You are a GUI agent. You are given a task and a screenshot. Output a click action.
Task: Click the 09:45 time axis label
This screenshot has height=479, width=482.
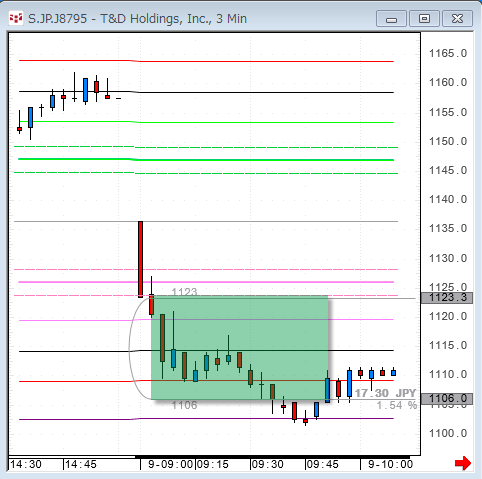click(322, 464)
